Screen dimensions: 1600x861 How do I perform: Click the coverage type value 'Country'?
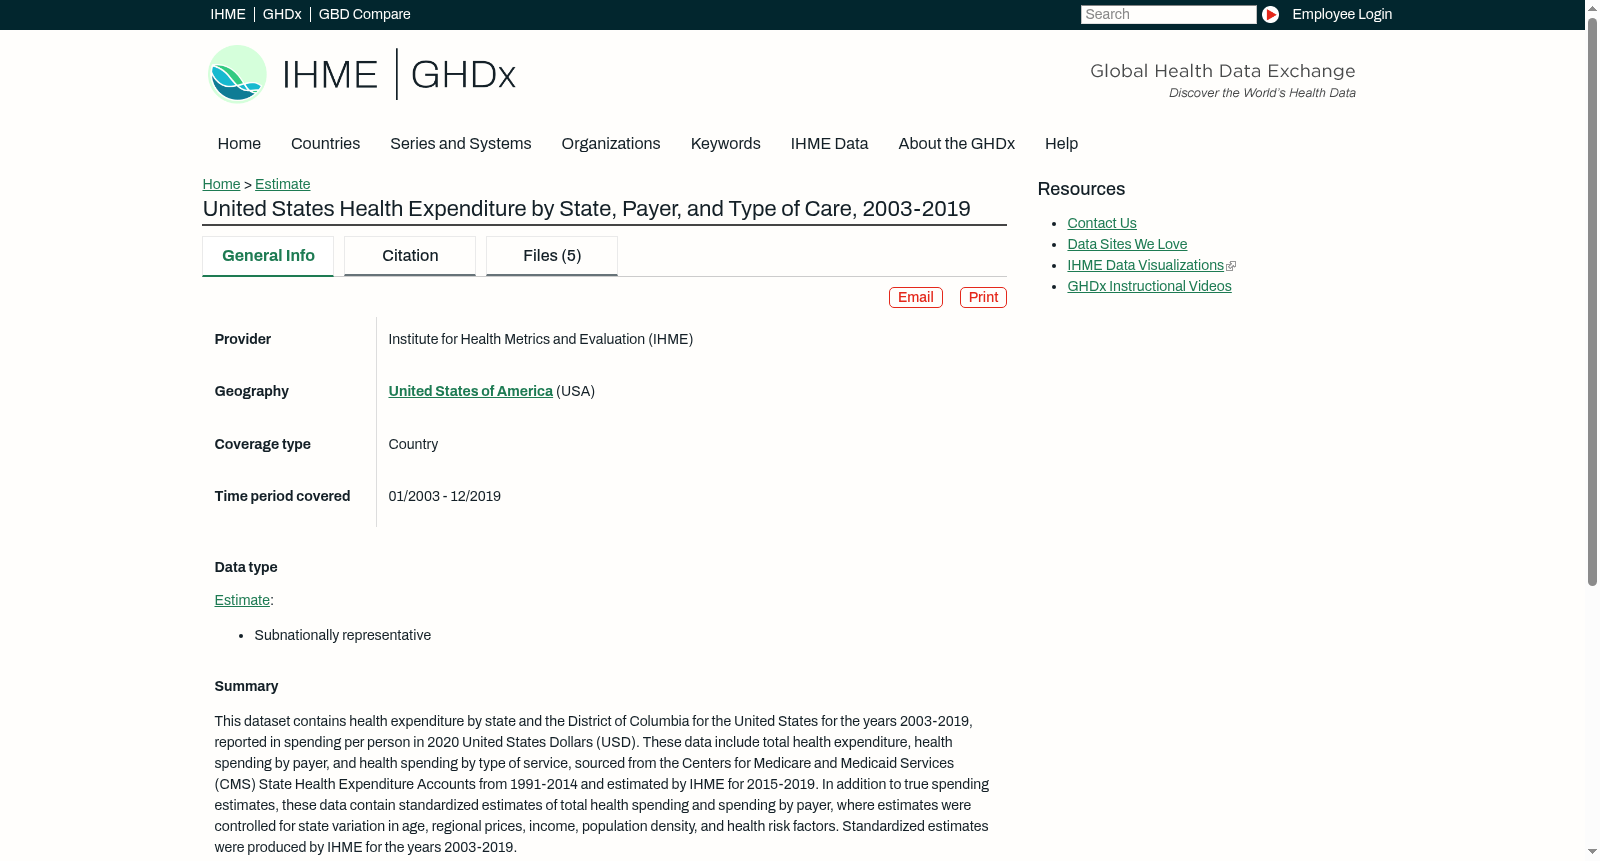(413, 444)
